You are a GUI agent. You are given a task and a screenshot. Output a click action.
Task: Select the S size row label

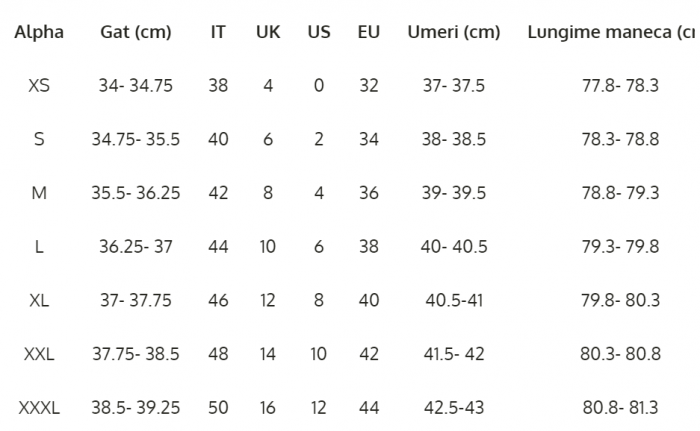(x=39, y=139)
